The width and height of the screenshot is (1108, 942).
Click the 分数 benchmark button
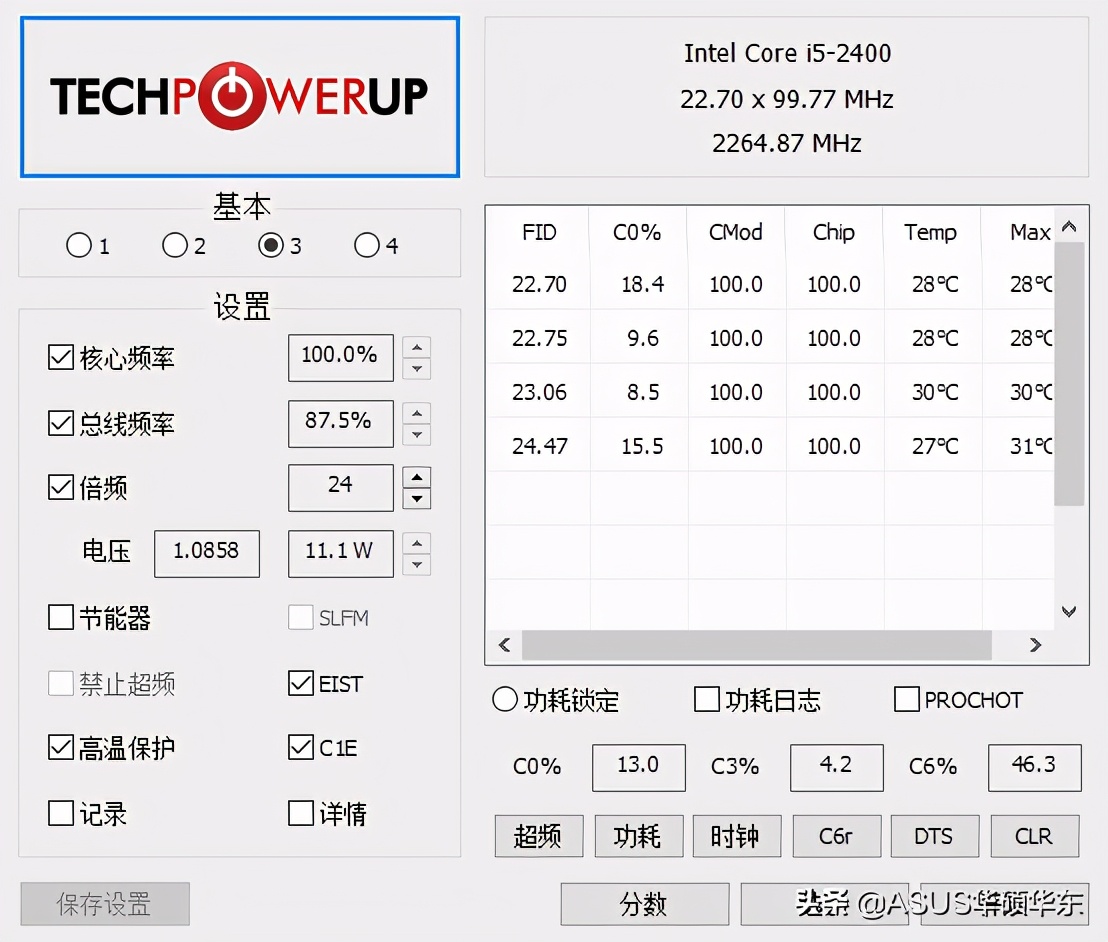644,904
